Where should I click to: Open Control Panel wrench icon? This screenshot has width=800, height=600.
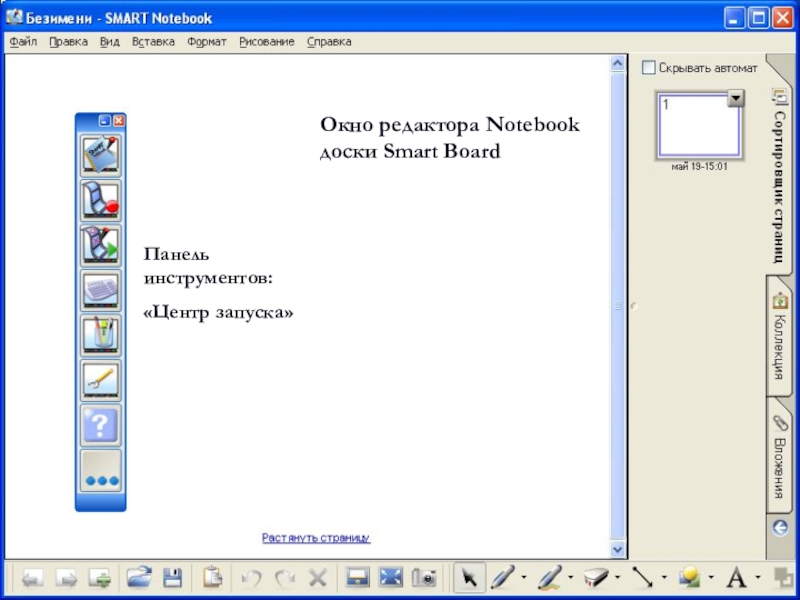click(100, 381)
